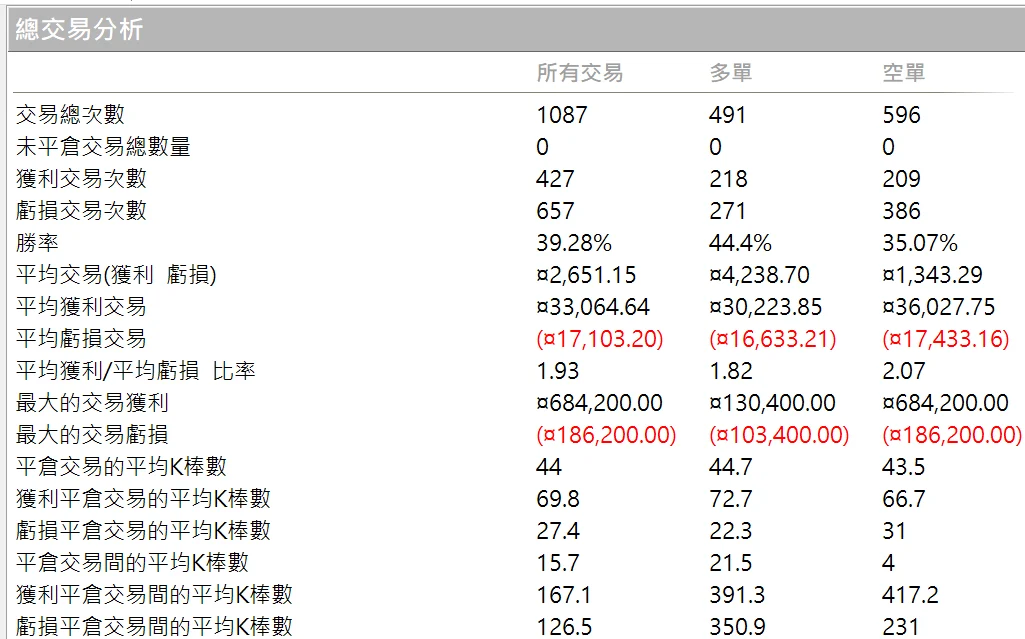Select short average win ¤36,027.75
Image resolution: width=1025 pixels, height=639 pixels.
(939, 307)
